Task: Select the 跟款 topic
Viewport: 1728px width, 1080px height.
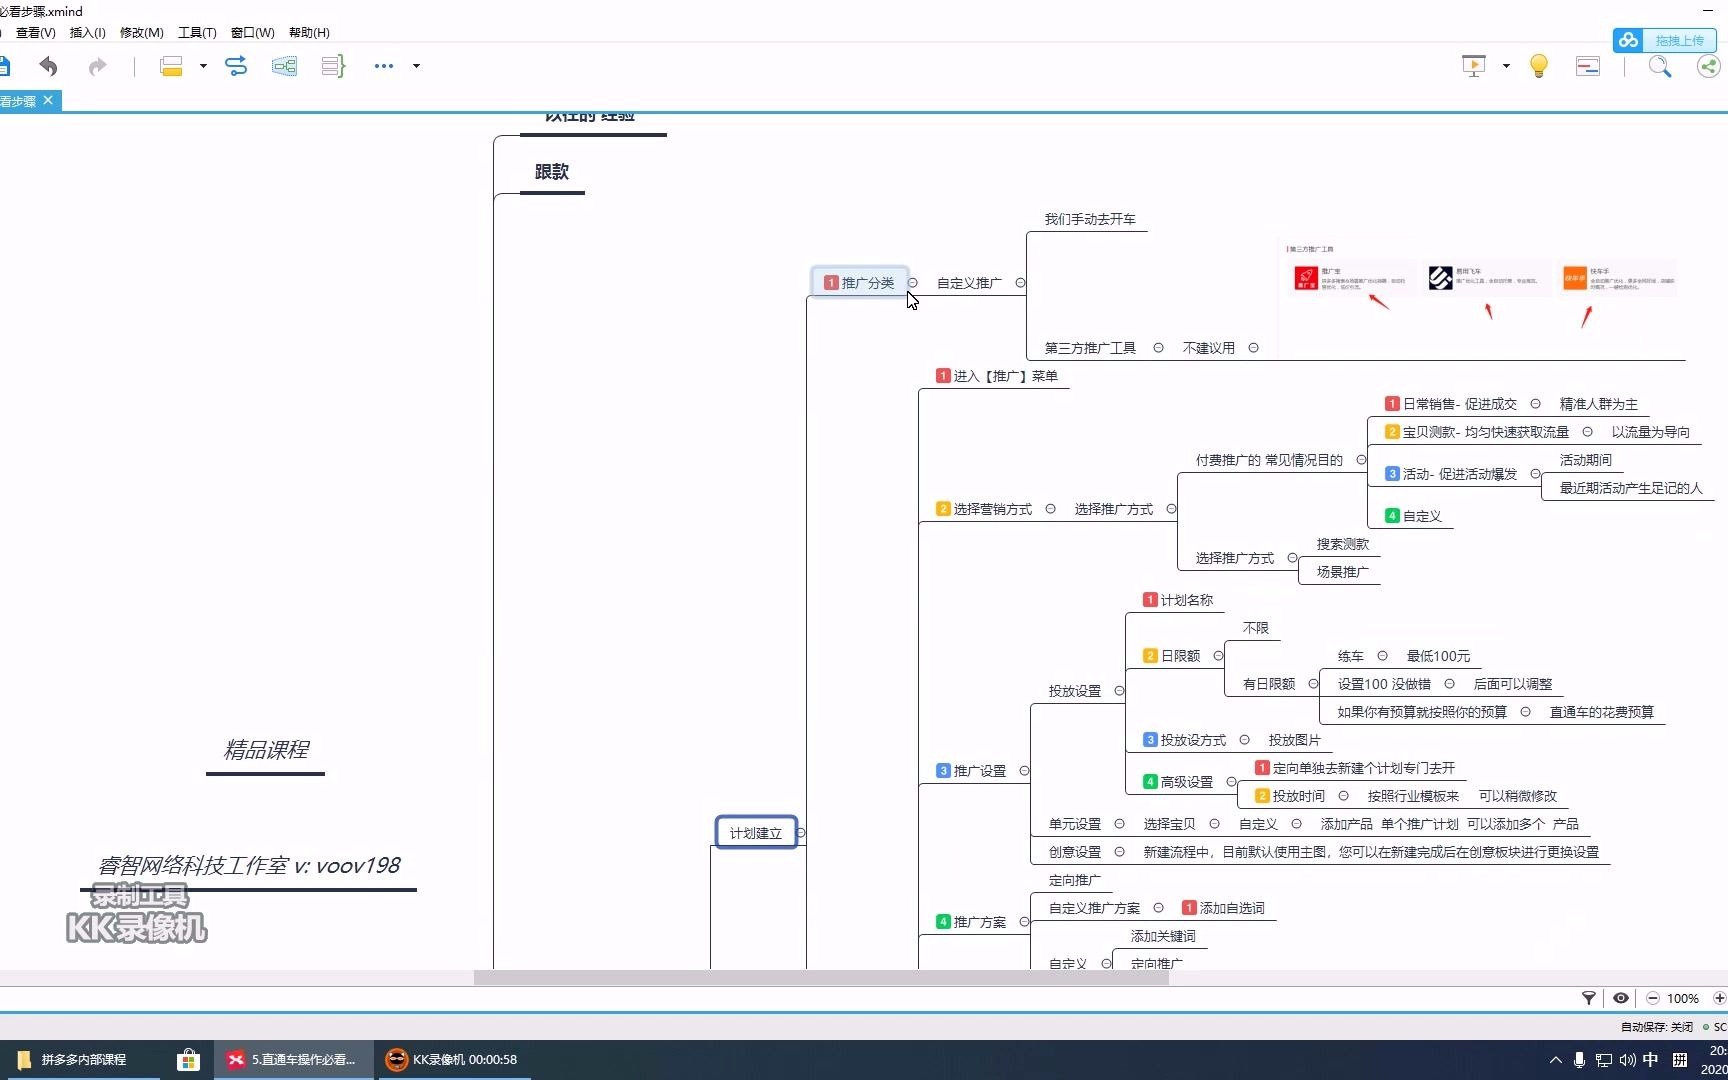Action: pyautogui.click(x=552, y=172)
